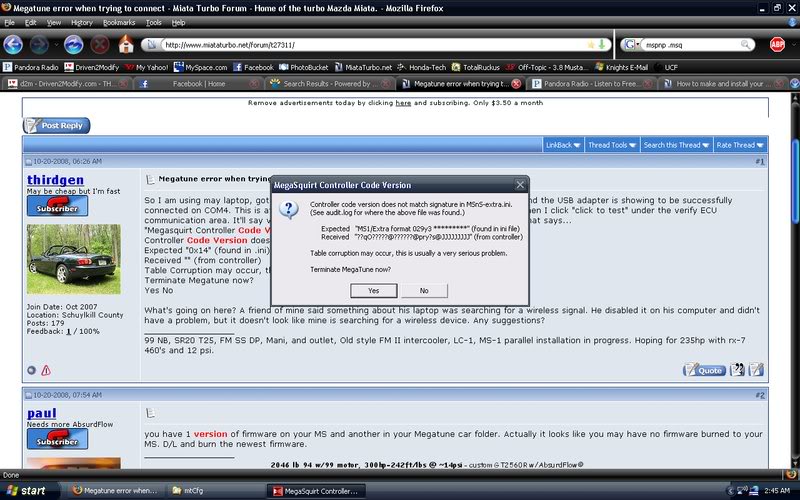The height and width of the screenshot is (500, 800).
Task: Click the here link to remove advertisements
Action: click(x=403, y=103)
